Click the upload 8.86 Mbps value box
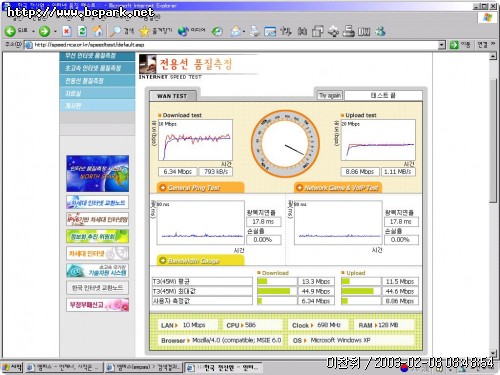This screenshot has height=375, width=500. pyautogui.click(x=360, y=171)
